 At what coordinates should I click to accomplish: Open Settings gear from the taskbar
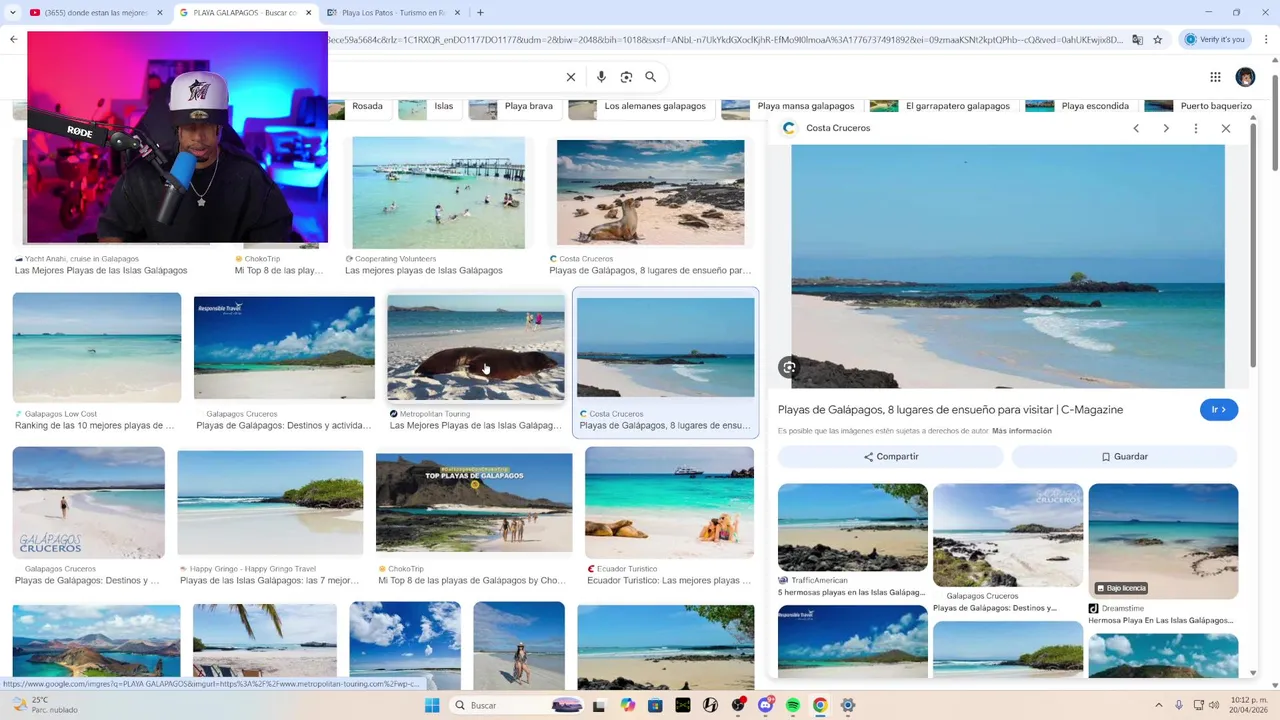[x=848, y=705]
